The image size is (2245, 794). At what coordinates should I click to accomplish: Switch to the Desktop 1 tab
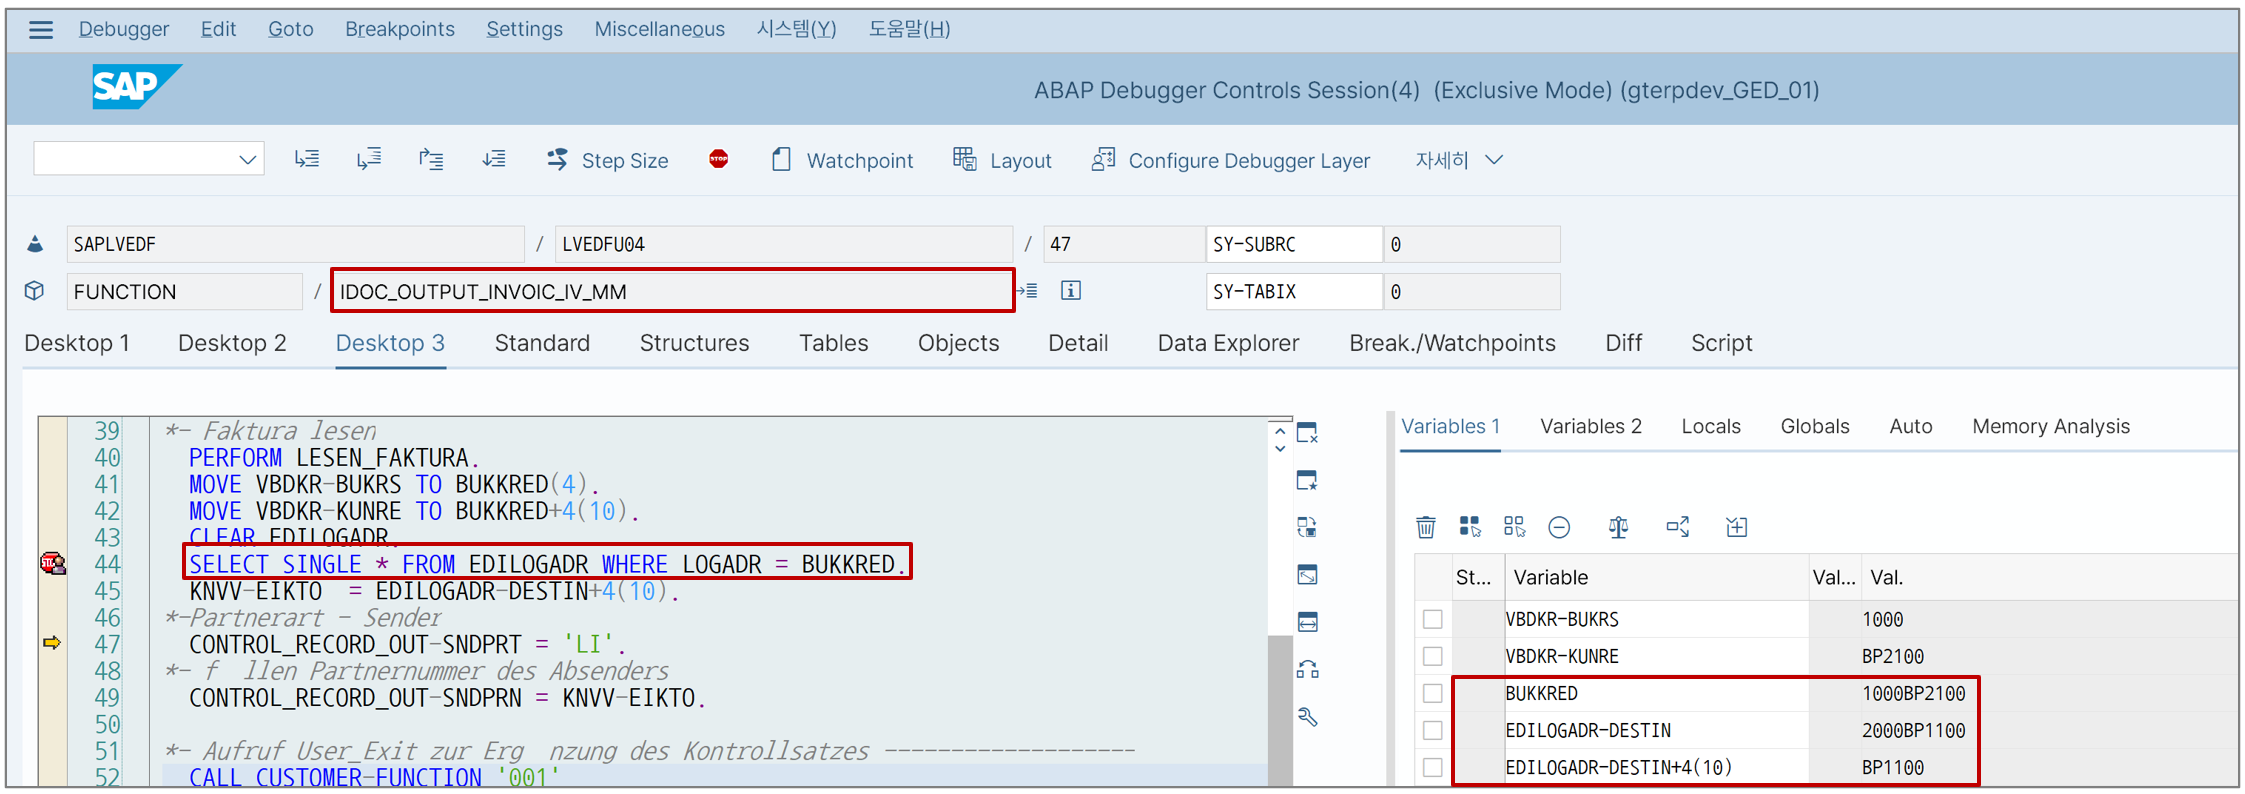click(77, 343)
